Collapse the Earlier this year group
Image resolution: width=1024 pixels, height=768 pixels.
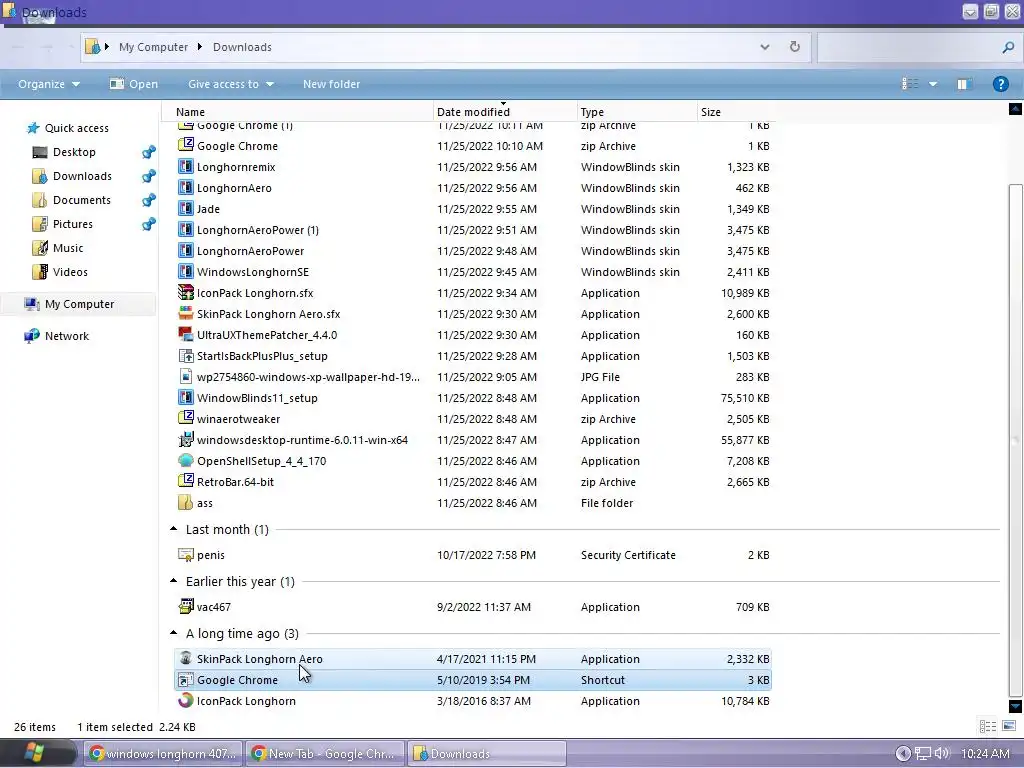click(x=174, y=581)
